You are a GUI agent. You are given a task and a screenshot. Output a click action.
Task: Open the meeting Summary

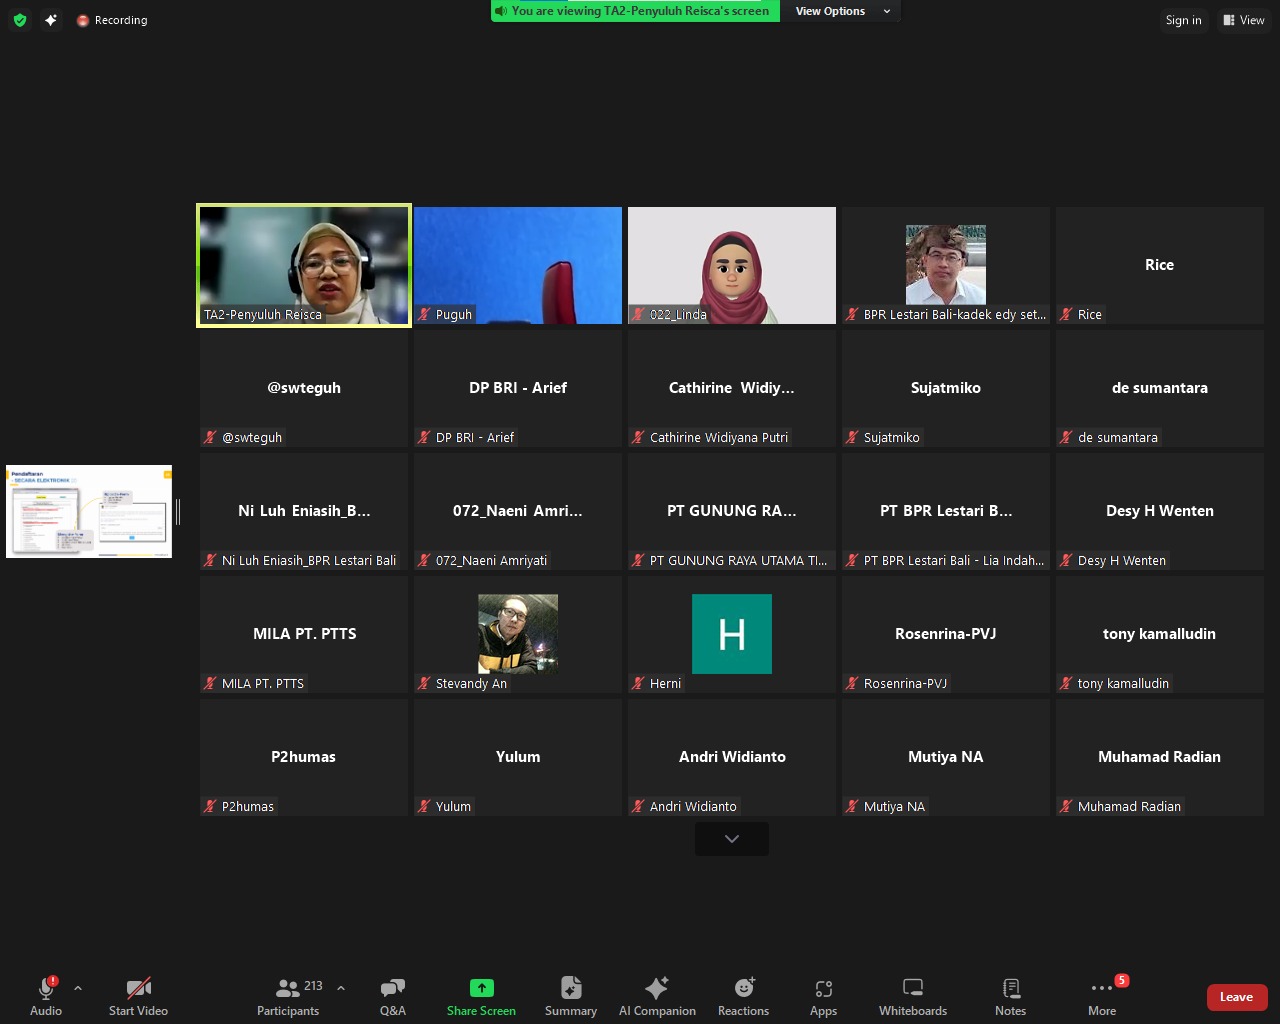[x=570, y=996]
